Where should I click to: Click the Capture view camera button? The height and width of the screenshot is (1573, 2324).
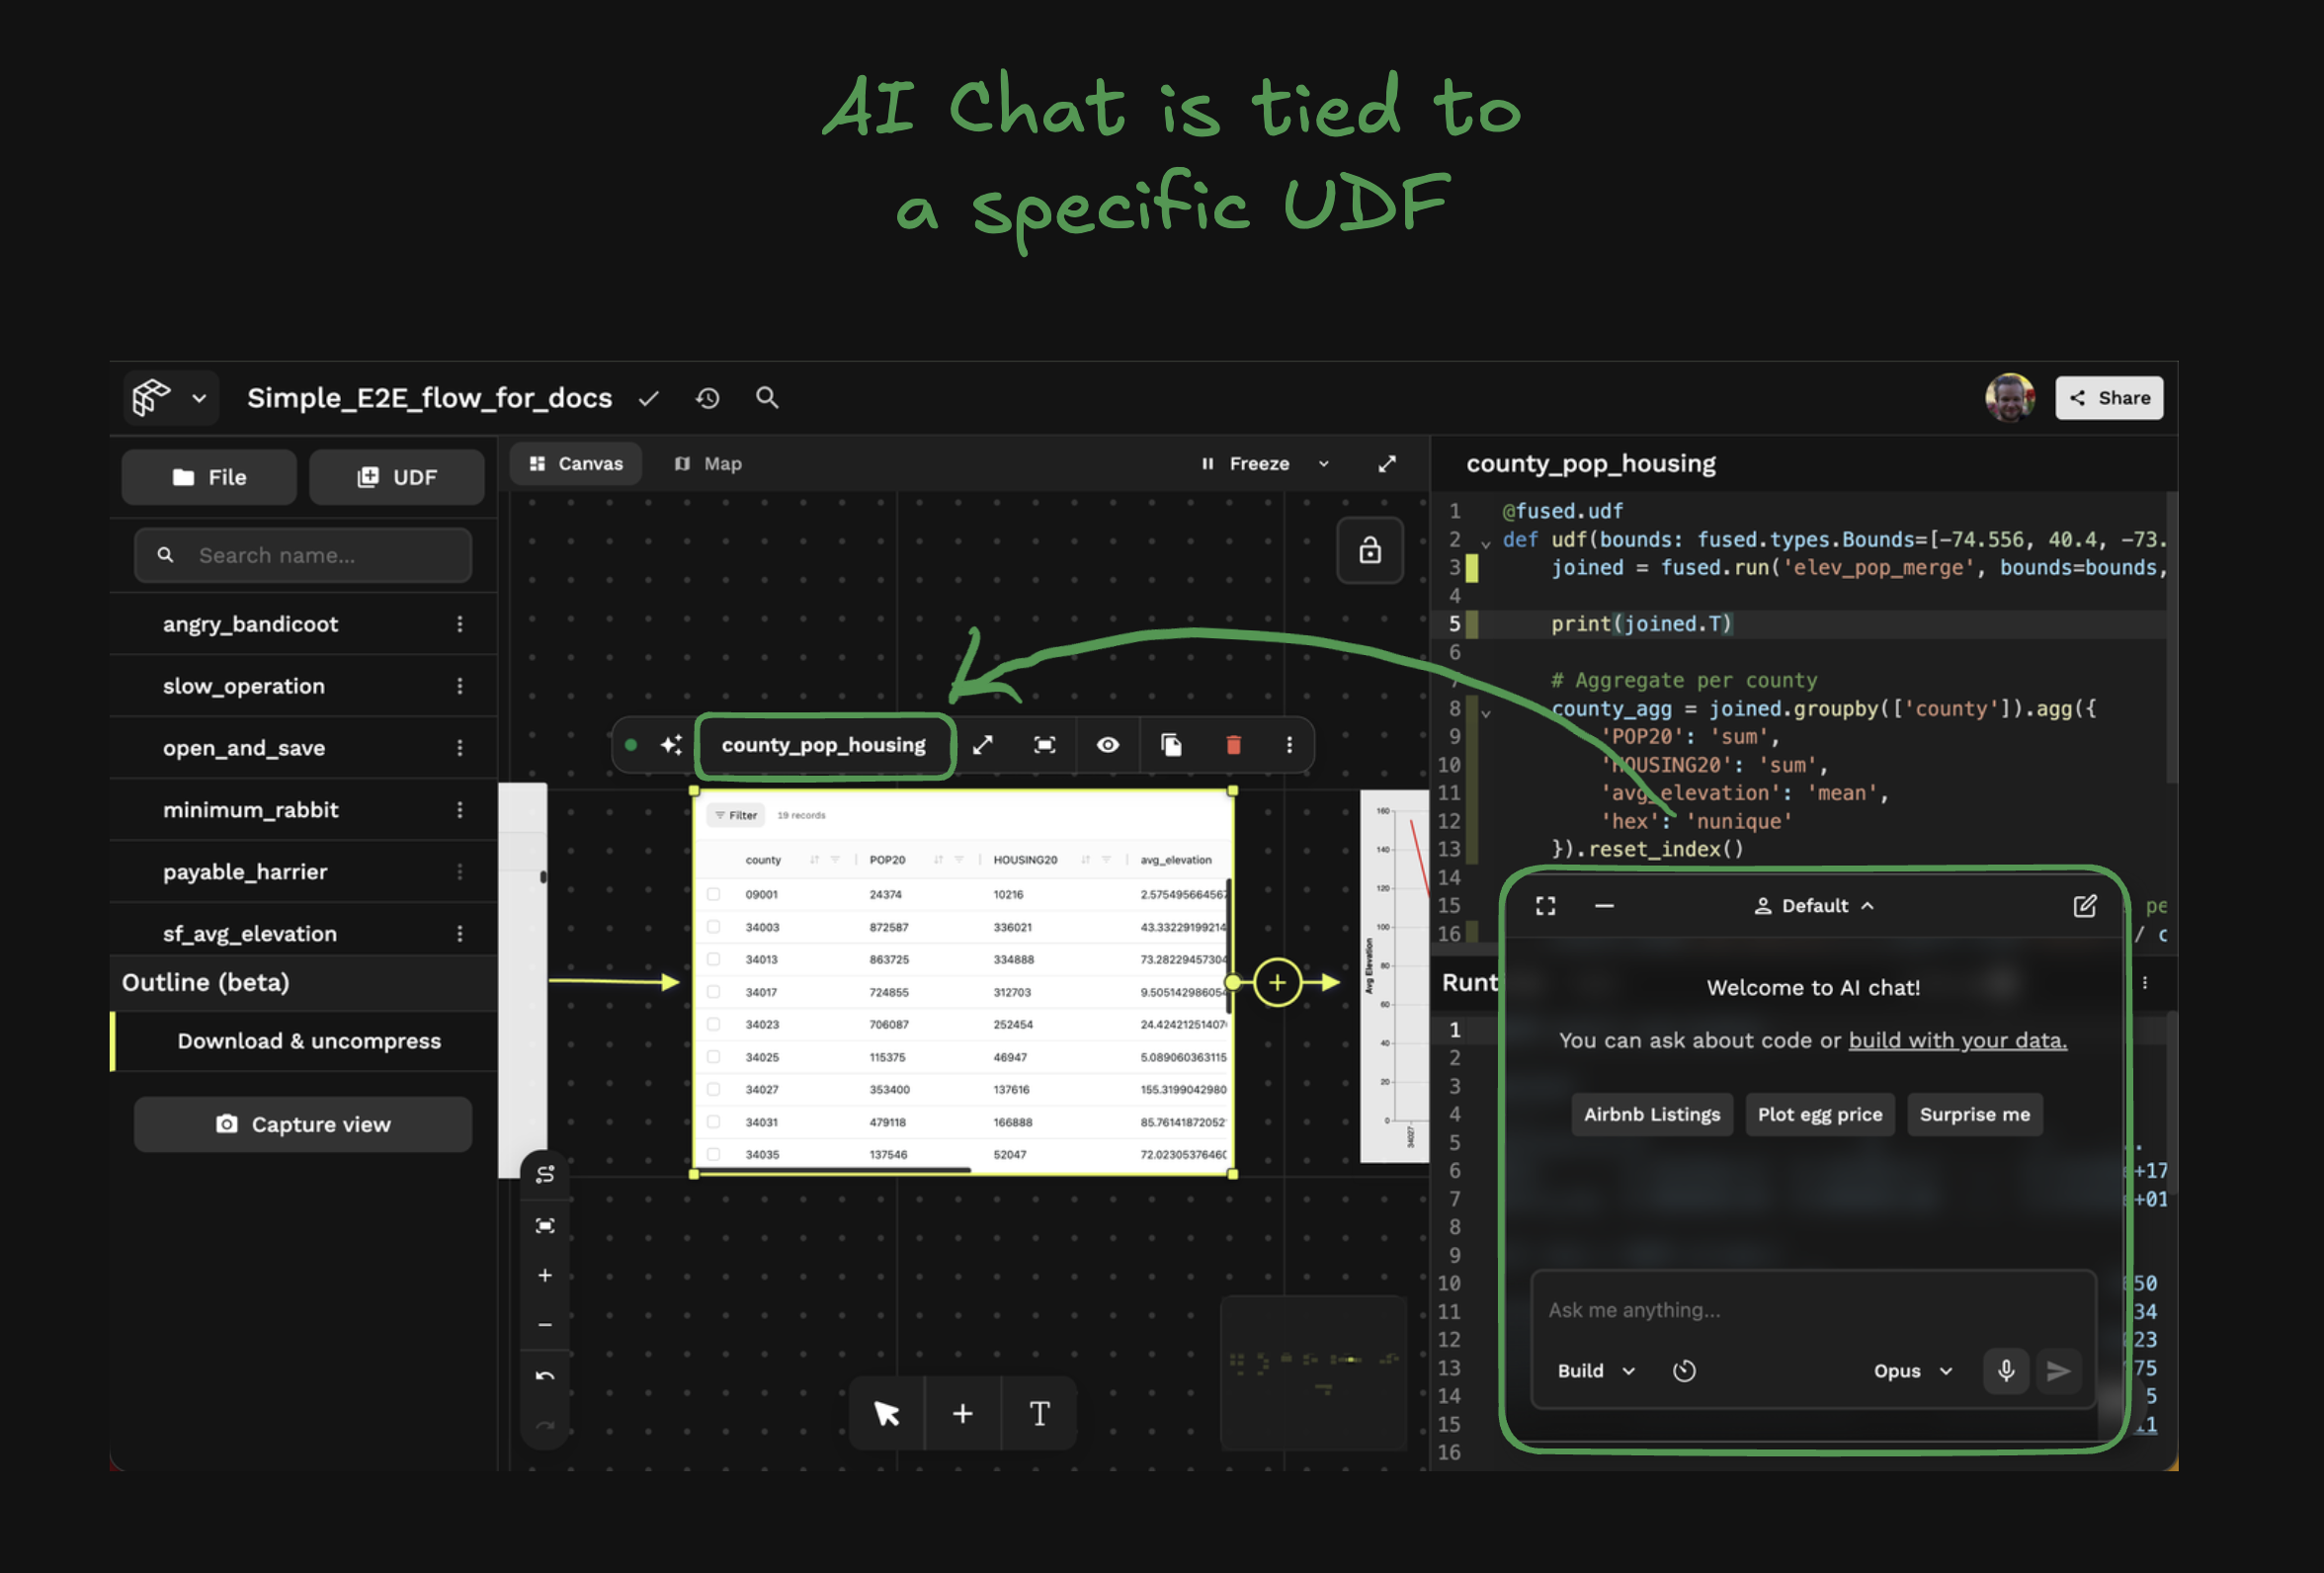tap(303, 1123)
